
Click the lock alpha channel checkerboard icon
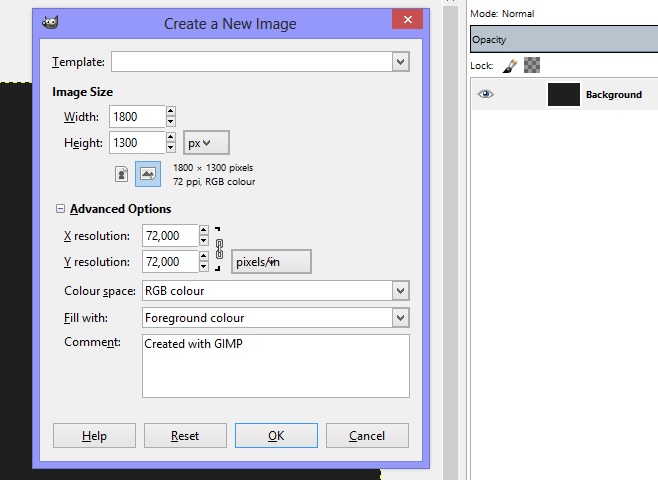click(532, 66)
